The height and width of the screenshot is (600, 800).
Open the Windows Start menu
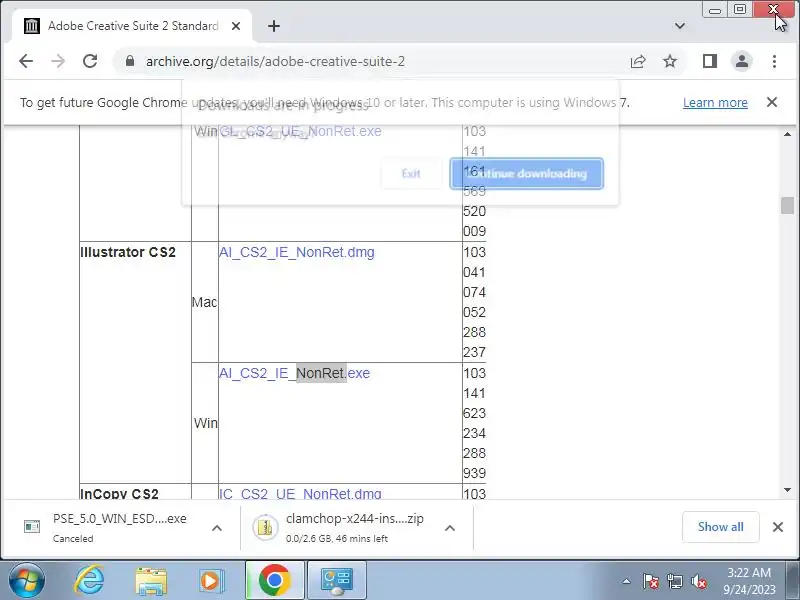click(x=27, y=581)
